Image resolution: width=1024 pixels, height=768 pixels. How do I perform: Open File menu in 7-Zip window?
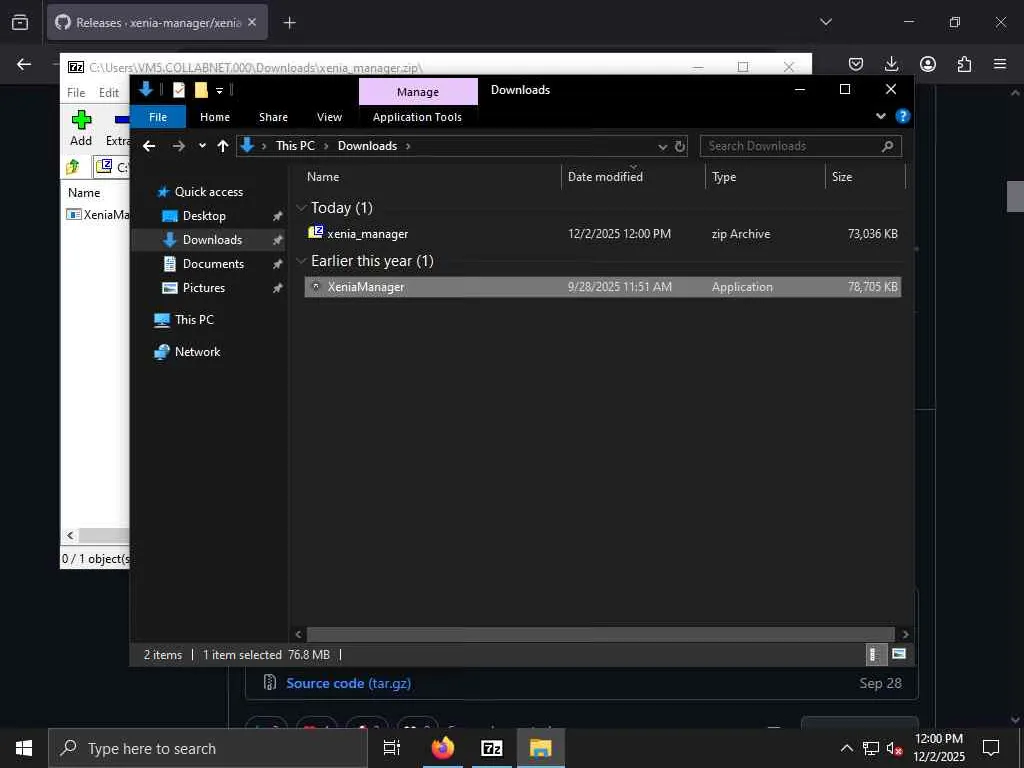76,93
